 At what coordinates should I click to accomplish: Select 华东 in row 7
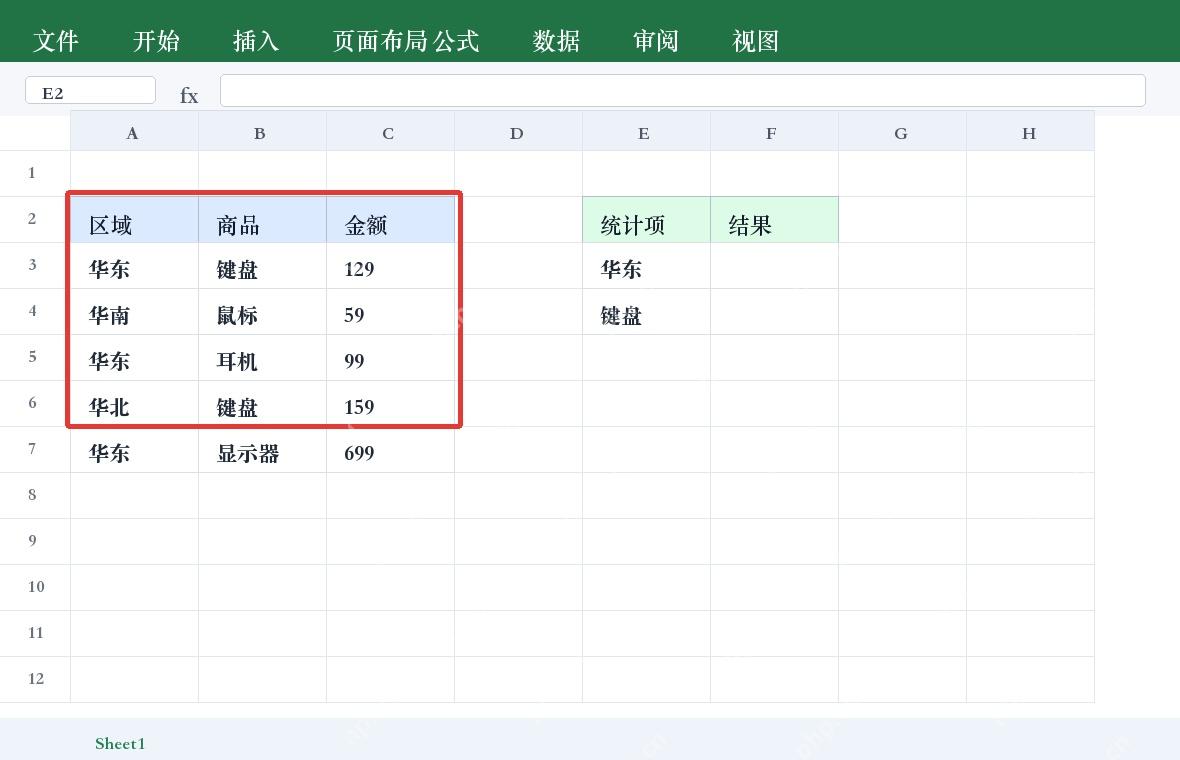pos(134,449)
